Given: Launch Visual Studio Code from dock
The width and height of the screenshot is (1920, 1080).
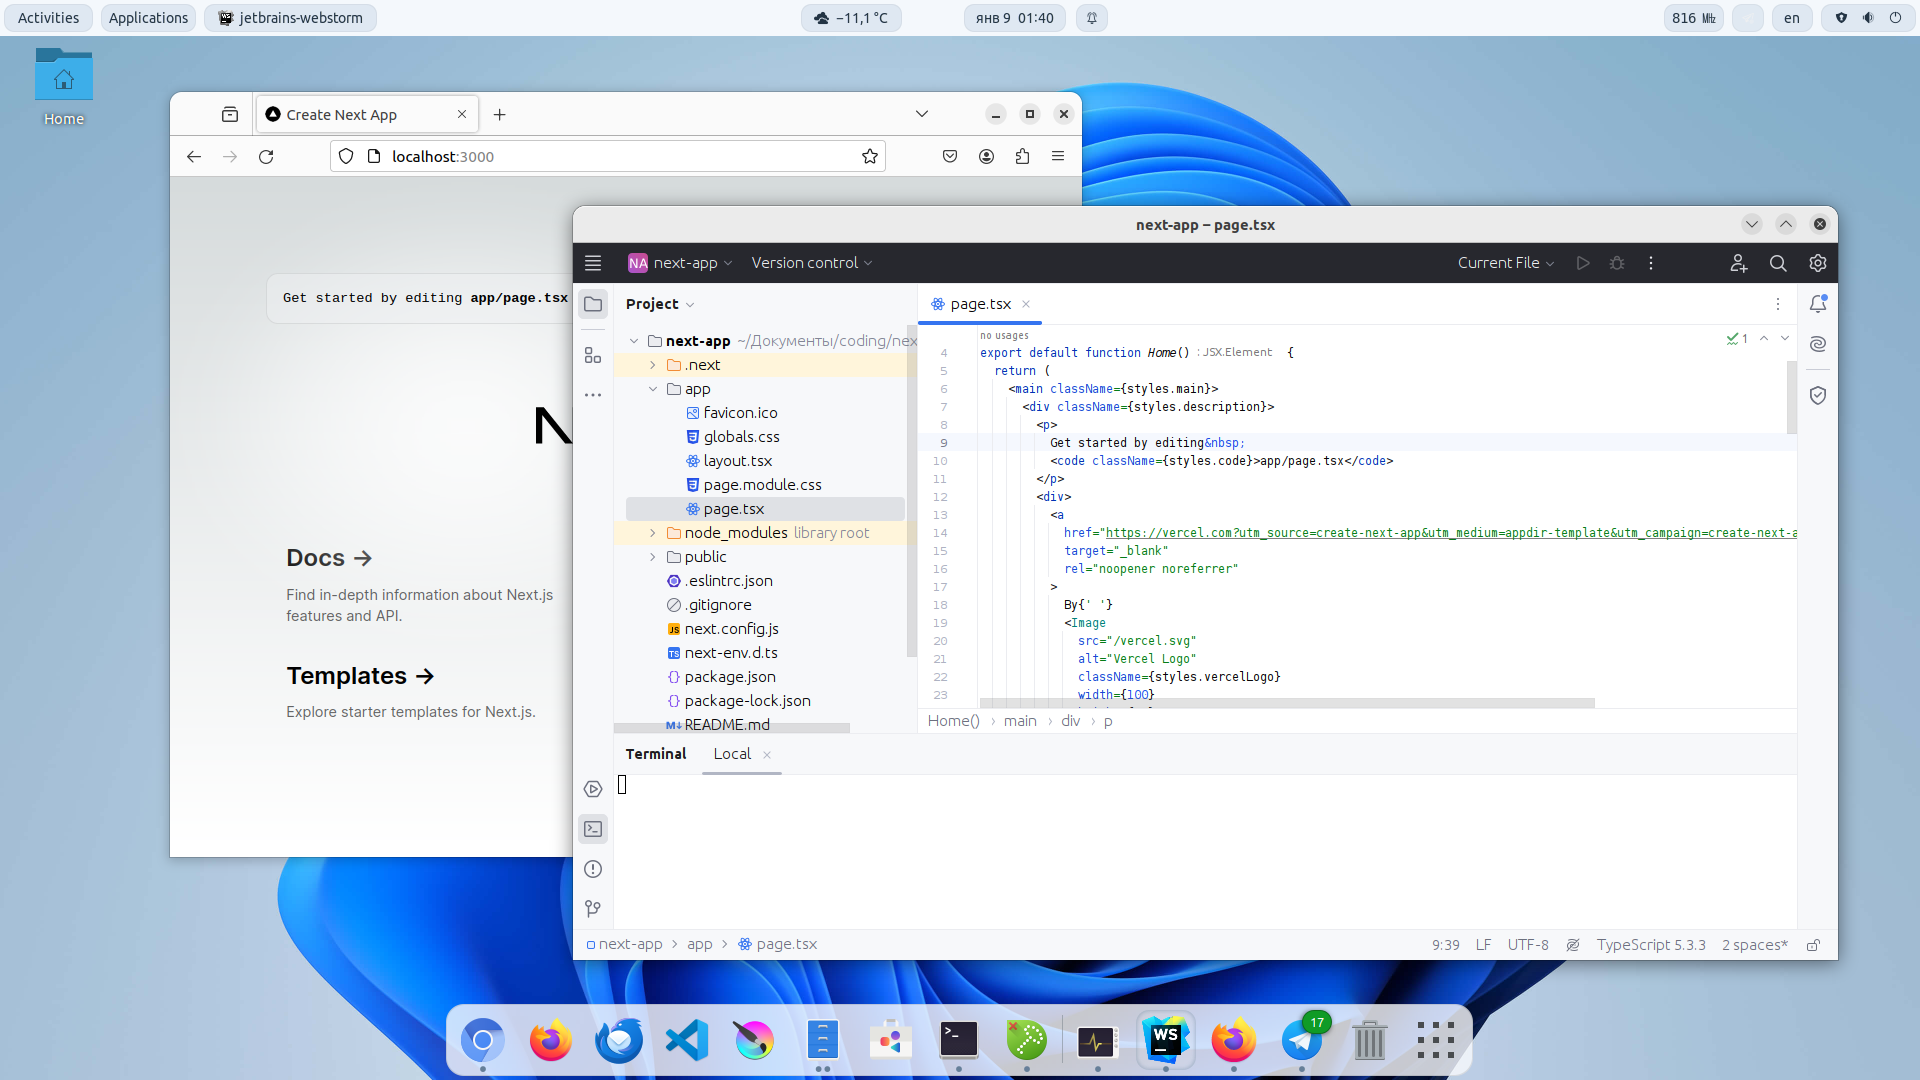Looking at the screenshot, I should tap(687, 1041).
